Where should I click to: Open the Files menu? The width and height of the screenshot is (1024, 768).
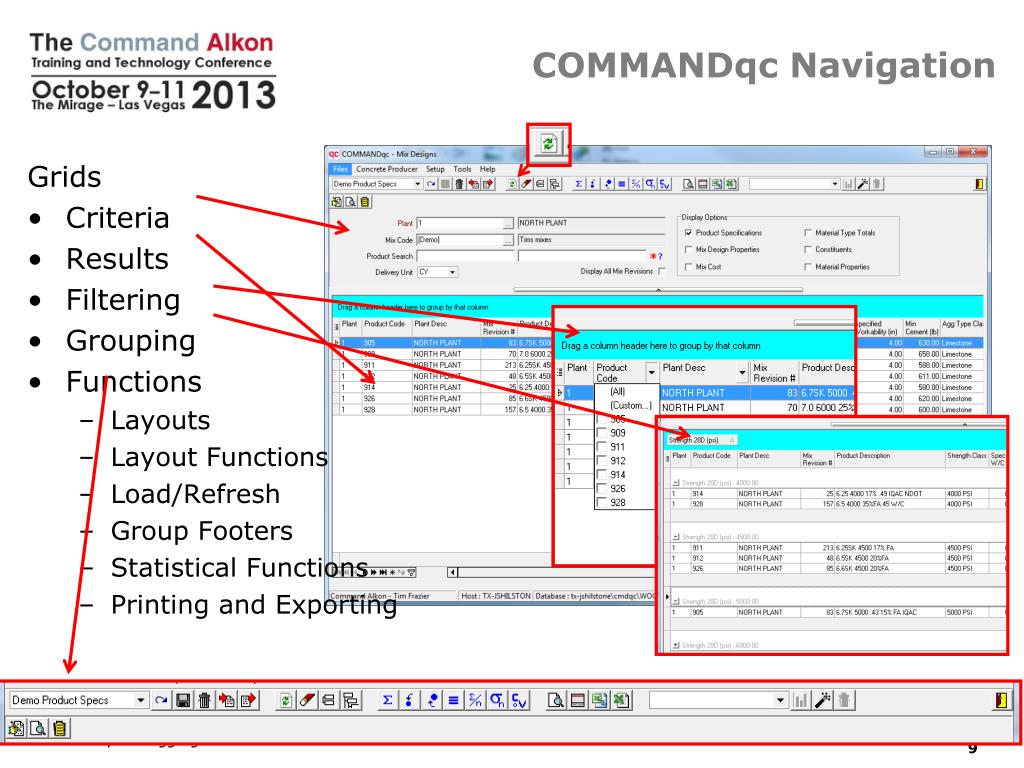(x=340, y=169)
